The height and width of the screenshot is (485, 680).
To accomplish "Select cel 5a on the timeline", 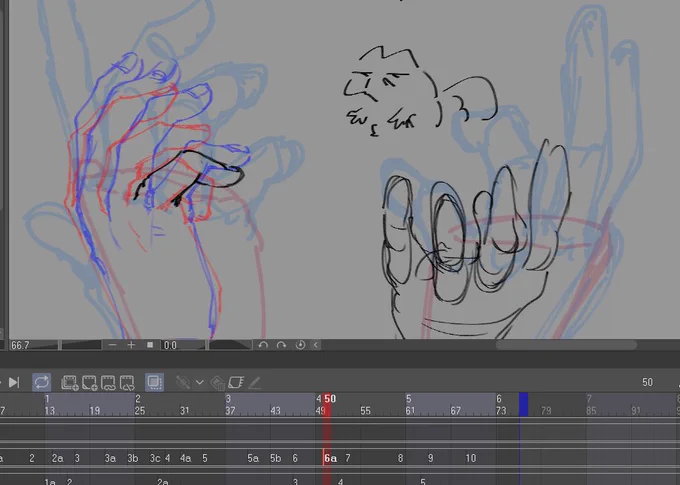I will (x=253, y=458).
